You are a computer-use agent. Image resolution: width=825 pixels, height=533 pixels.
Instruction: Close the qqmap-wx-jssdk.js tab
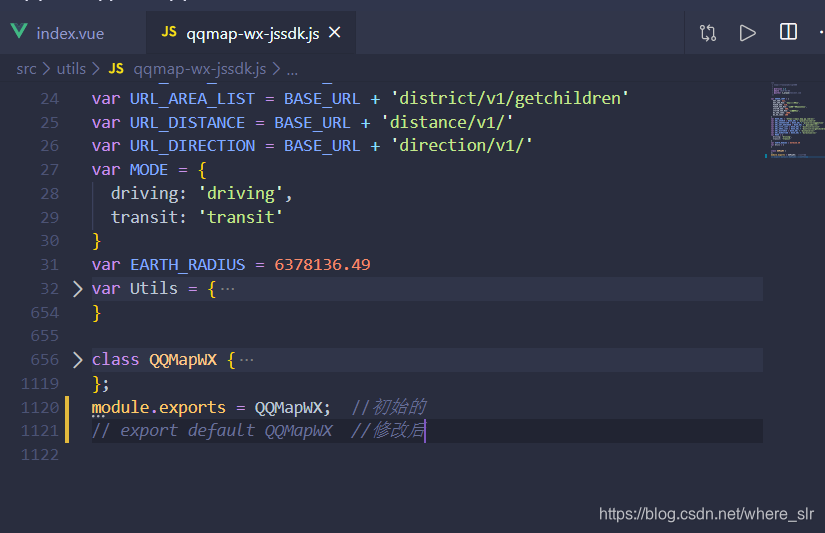coord(335,33)
